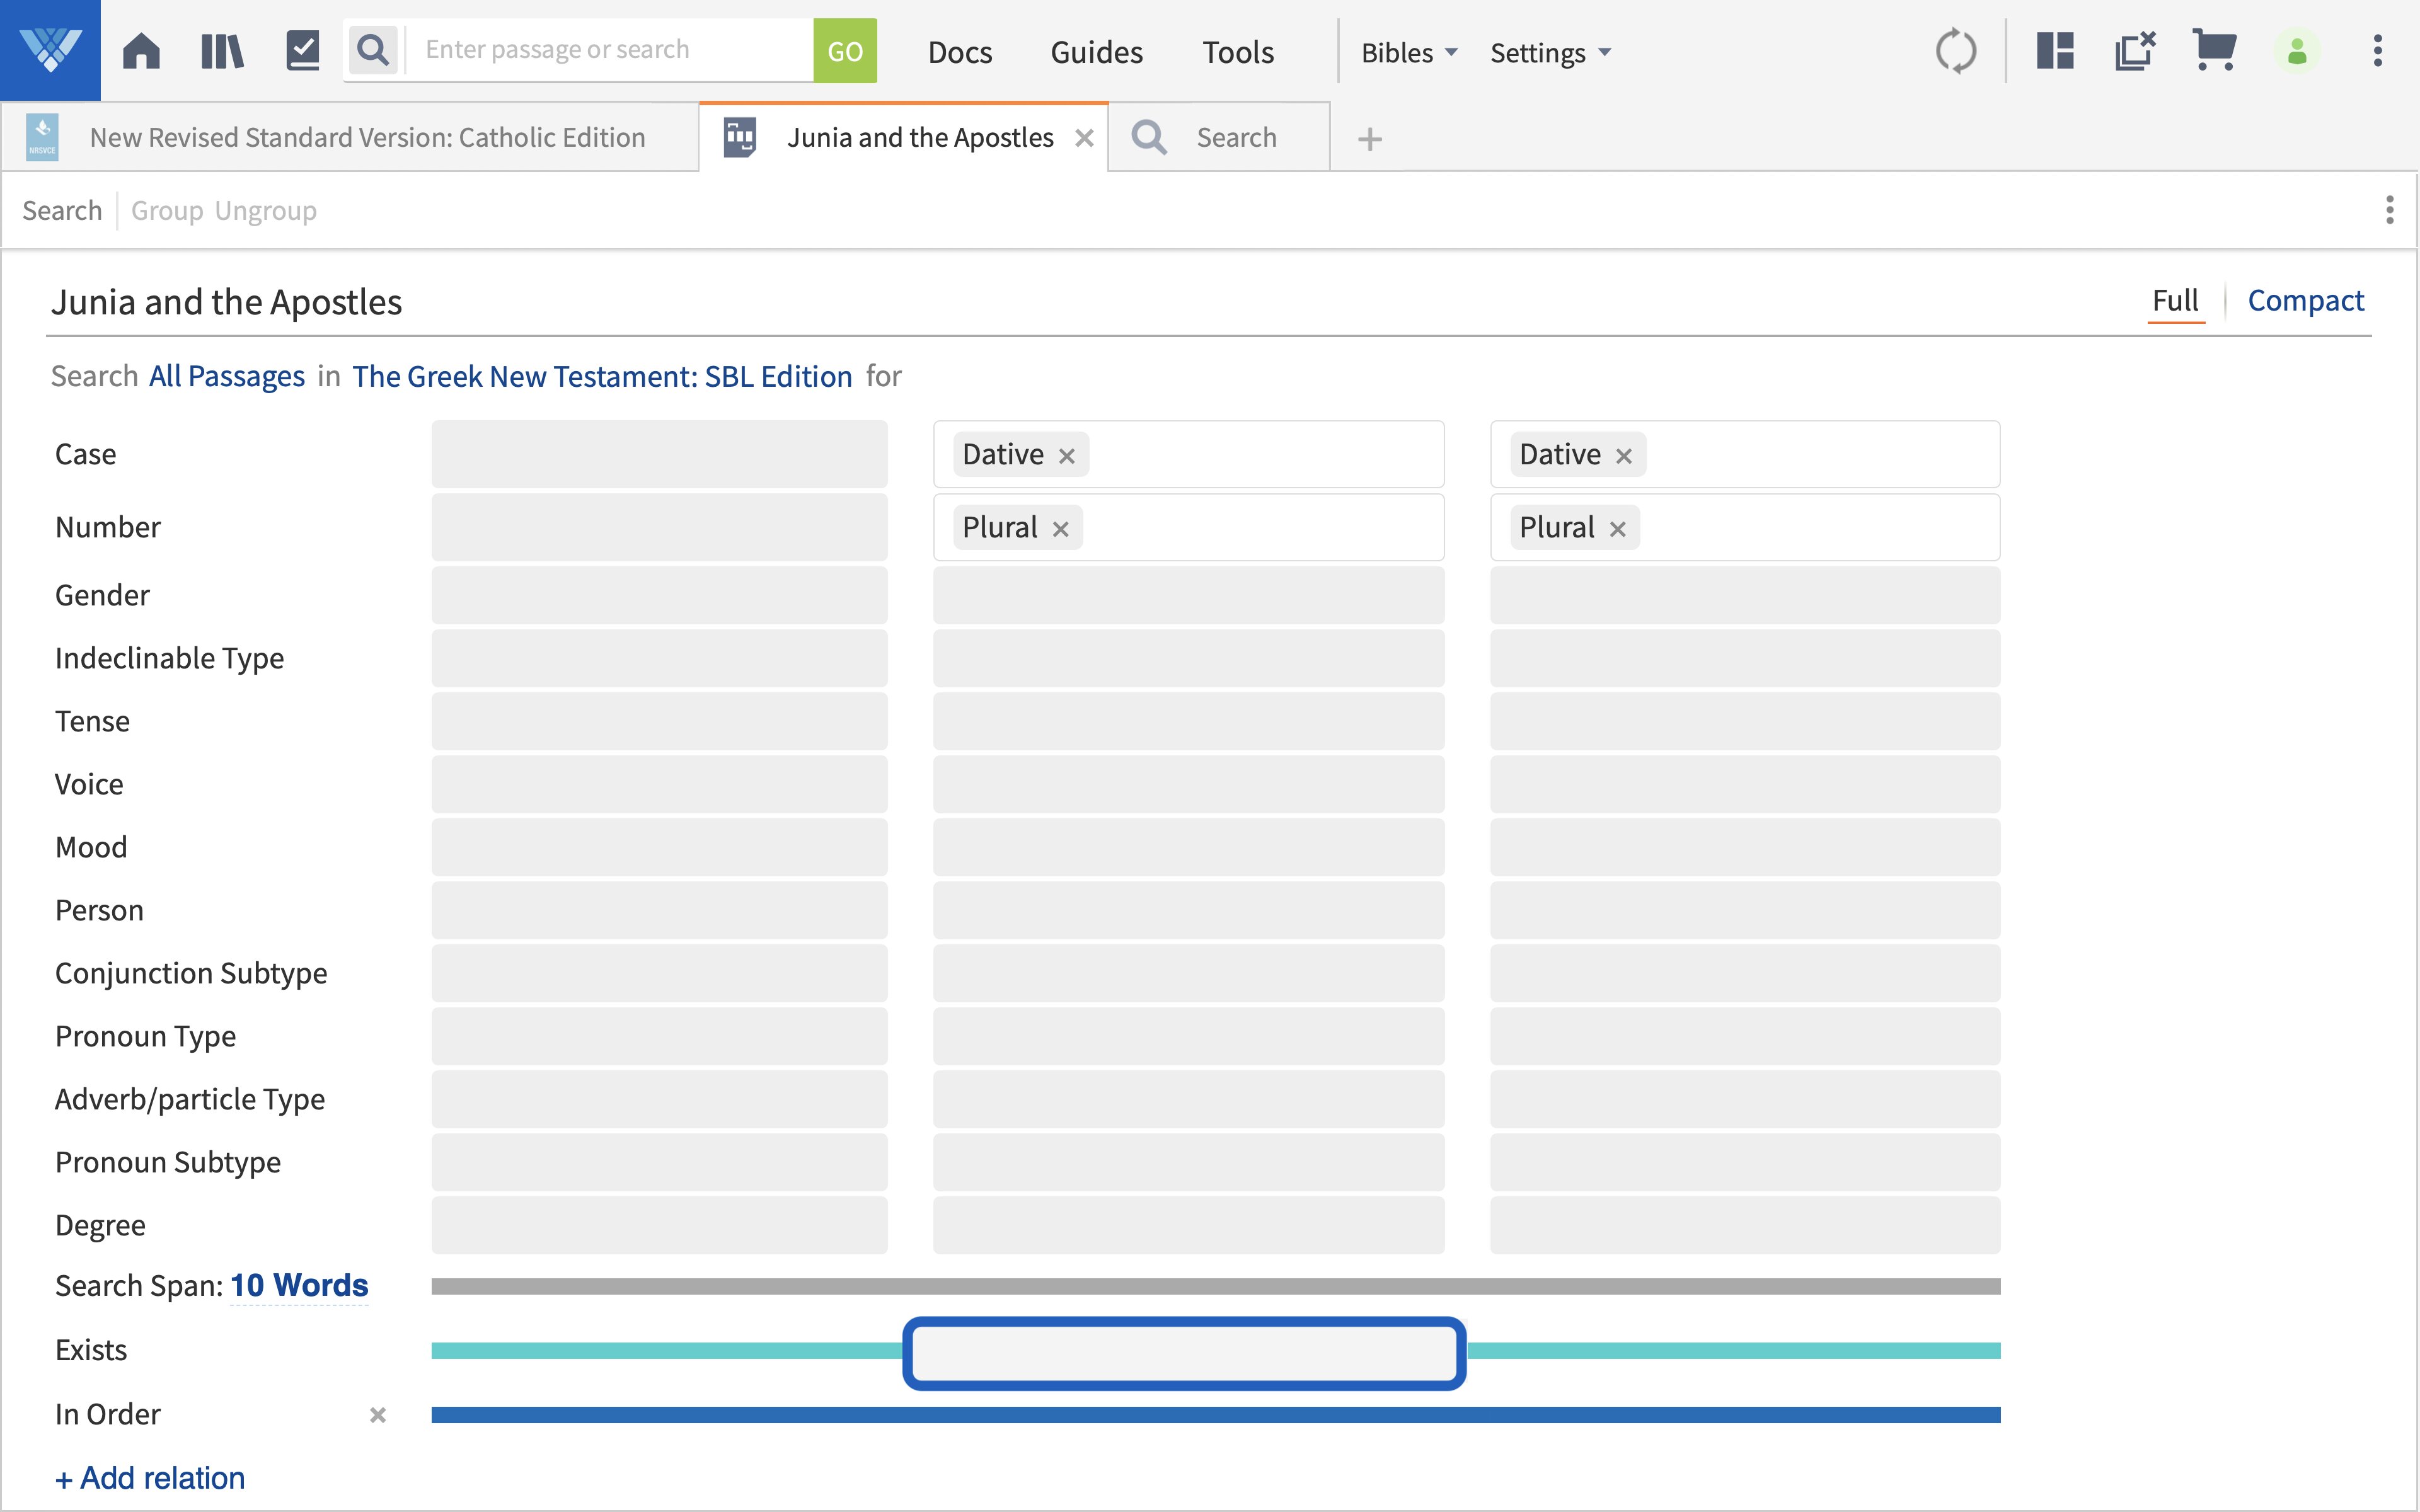Click the Group option
2420x1512 pixels.
click(x=167, y=210)
